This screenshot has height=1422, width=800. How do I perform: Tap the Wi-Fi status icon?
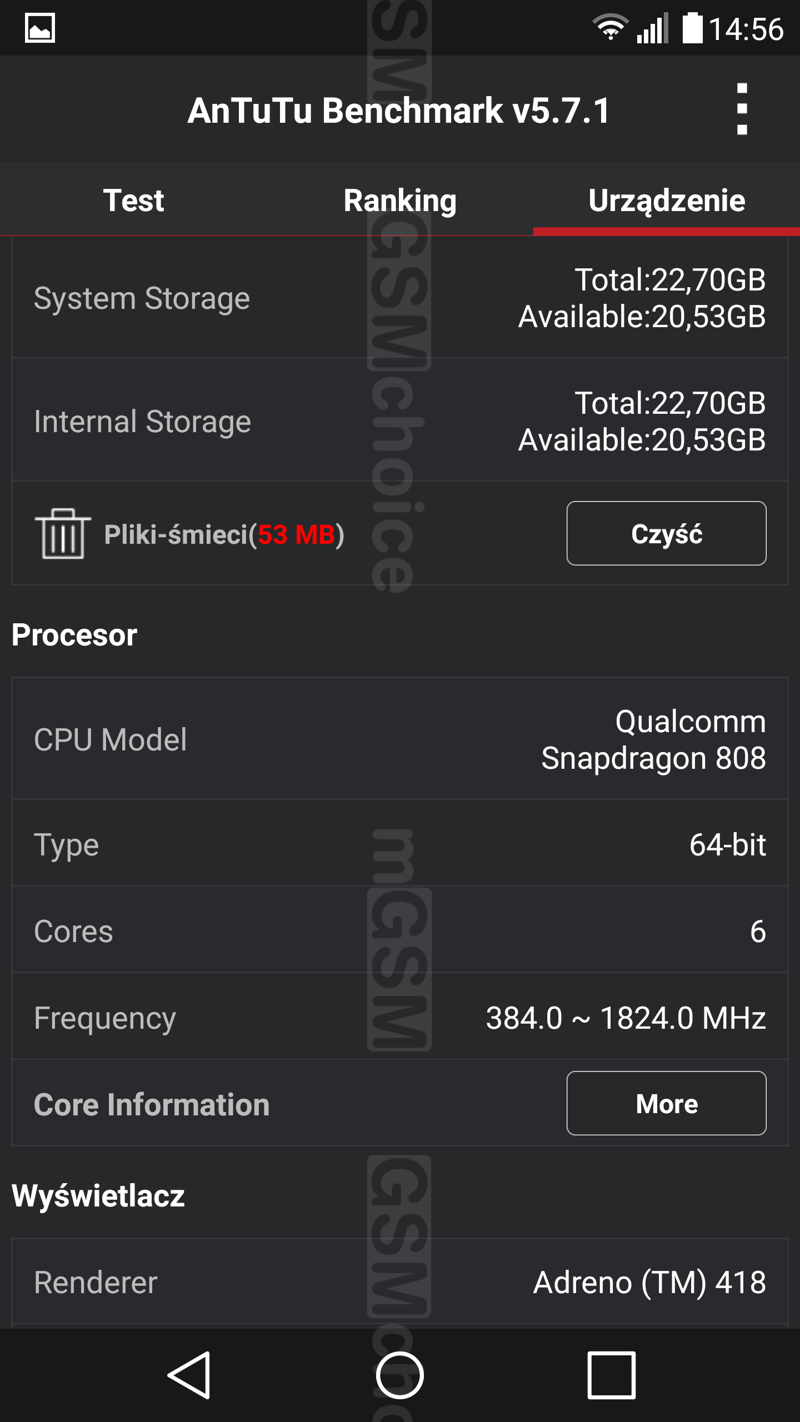[x=610, y=28]
